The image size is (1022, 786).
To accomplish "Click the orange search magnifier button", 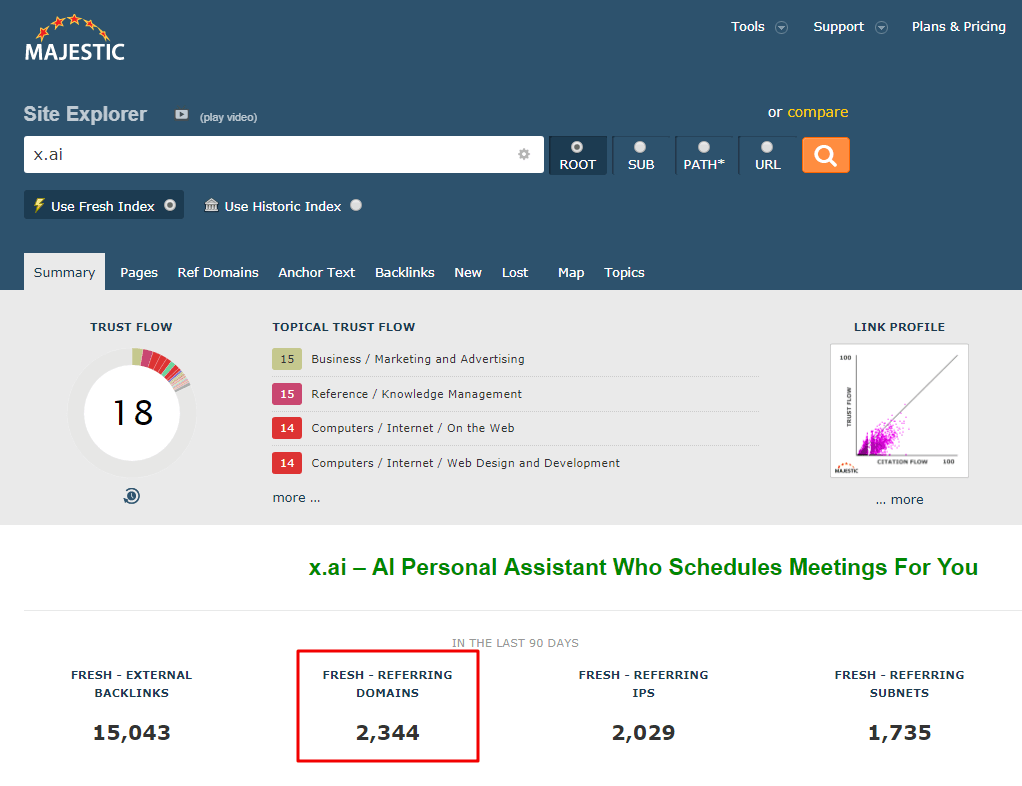I will click(x=825, y=155).
